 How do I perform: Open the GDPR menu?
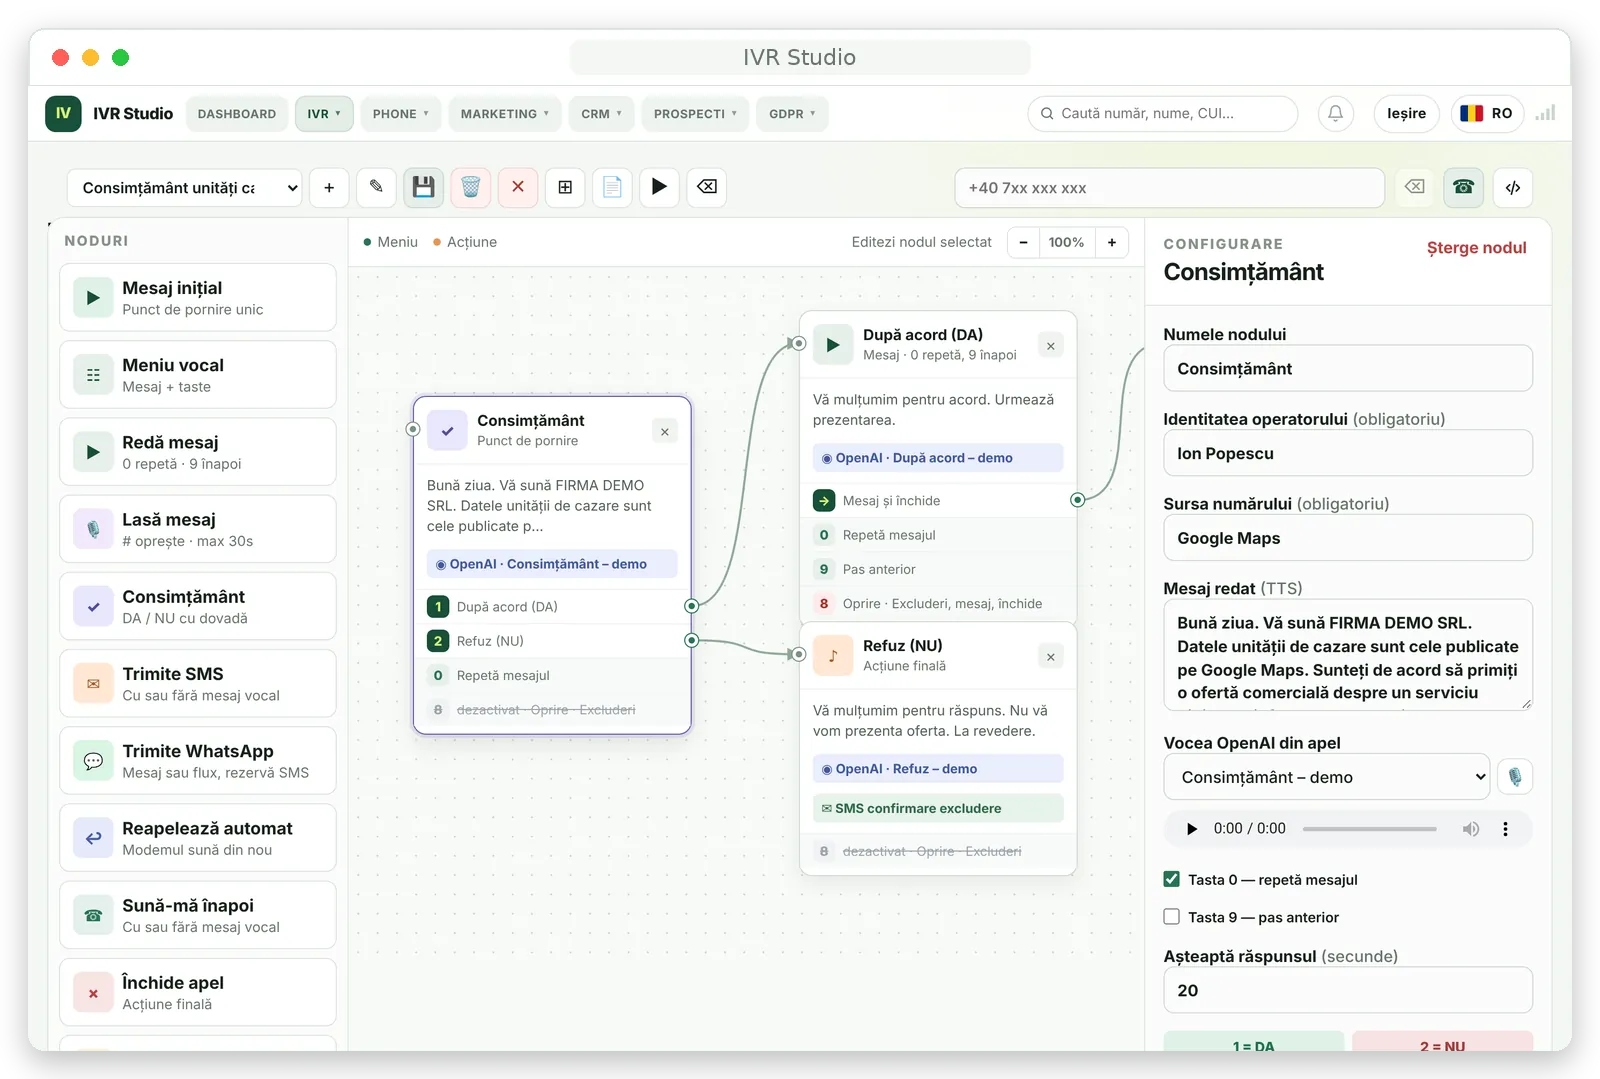pyautogui.click(x=792, y=114)
